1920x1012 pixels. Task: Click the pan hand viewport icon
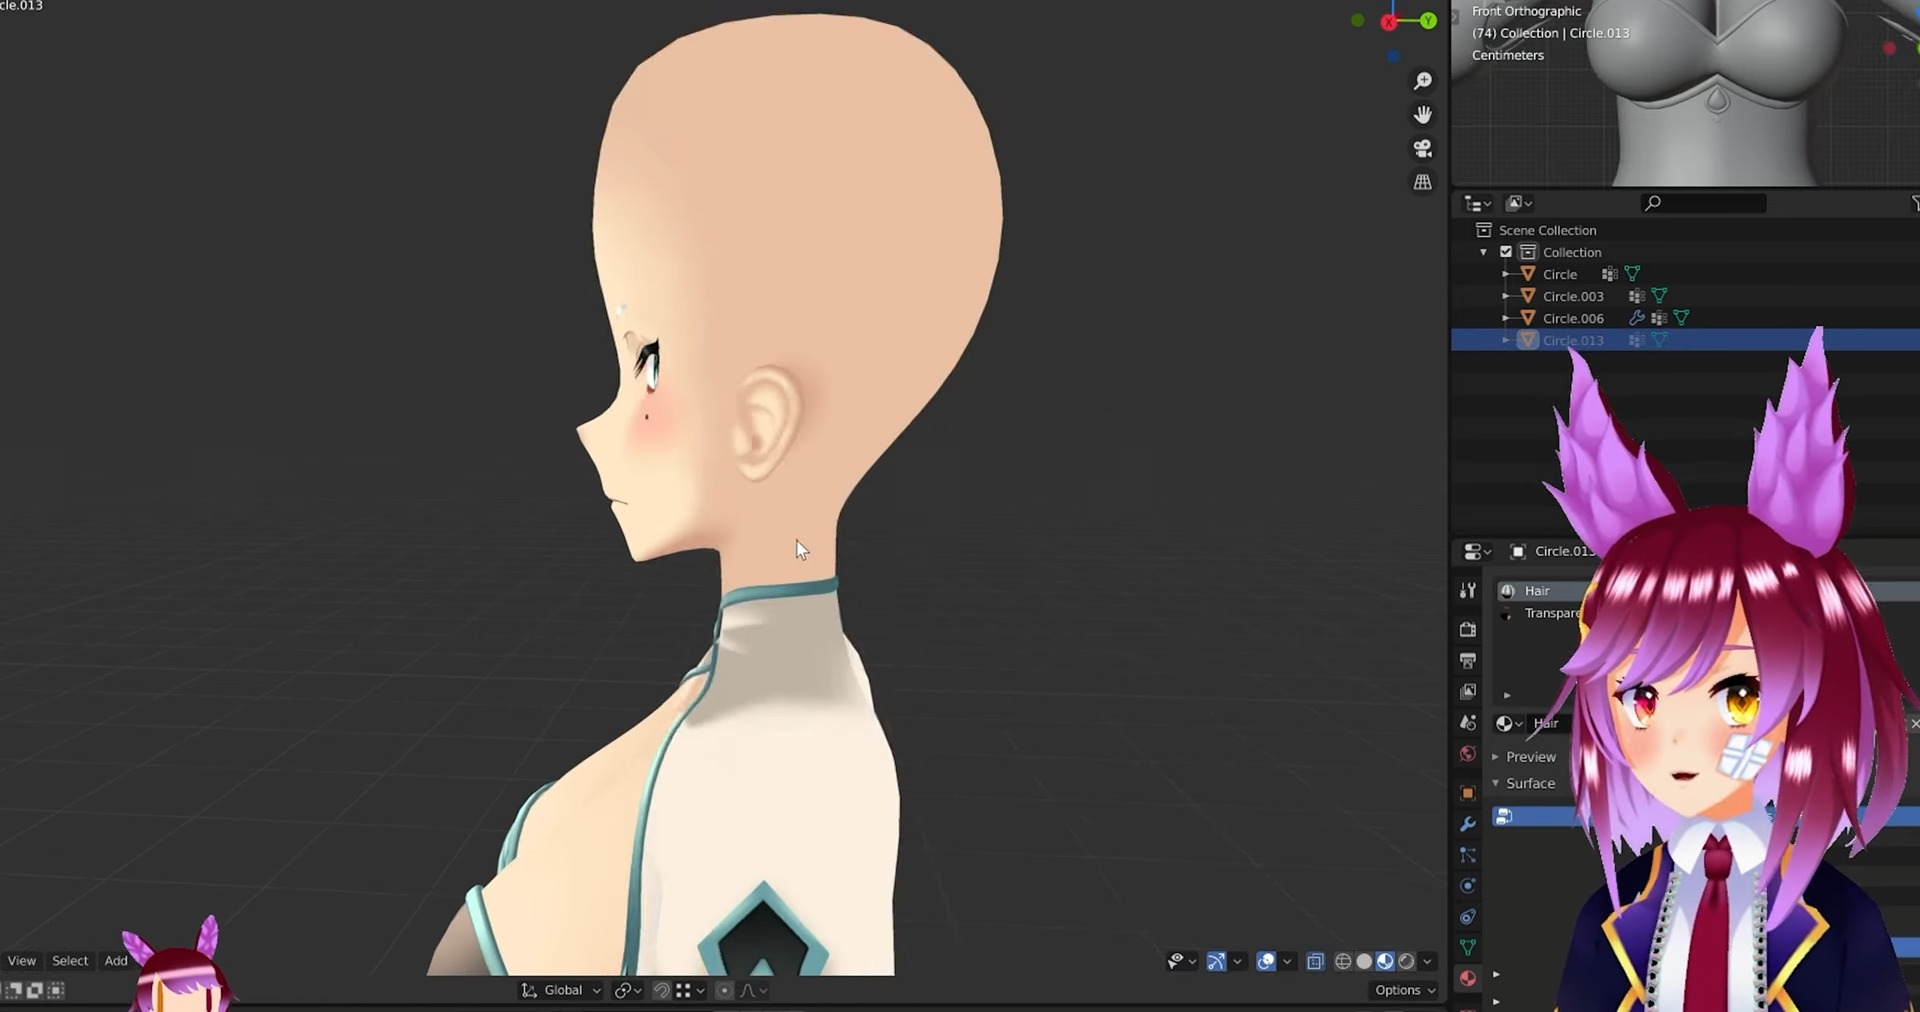click(1422, 115)
